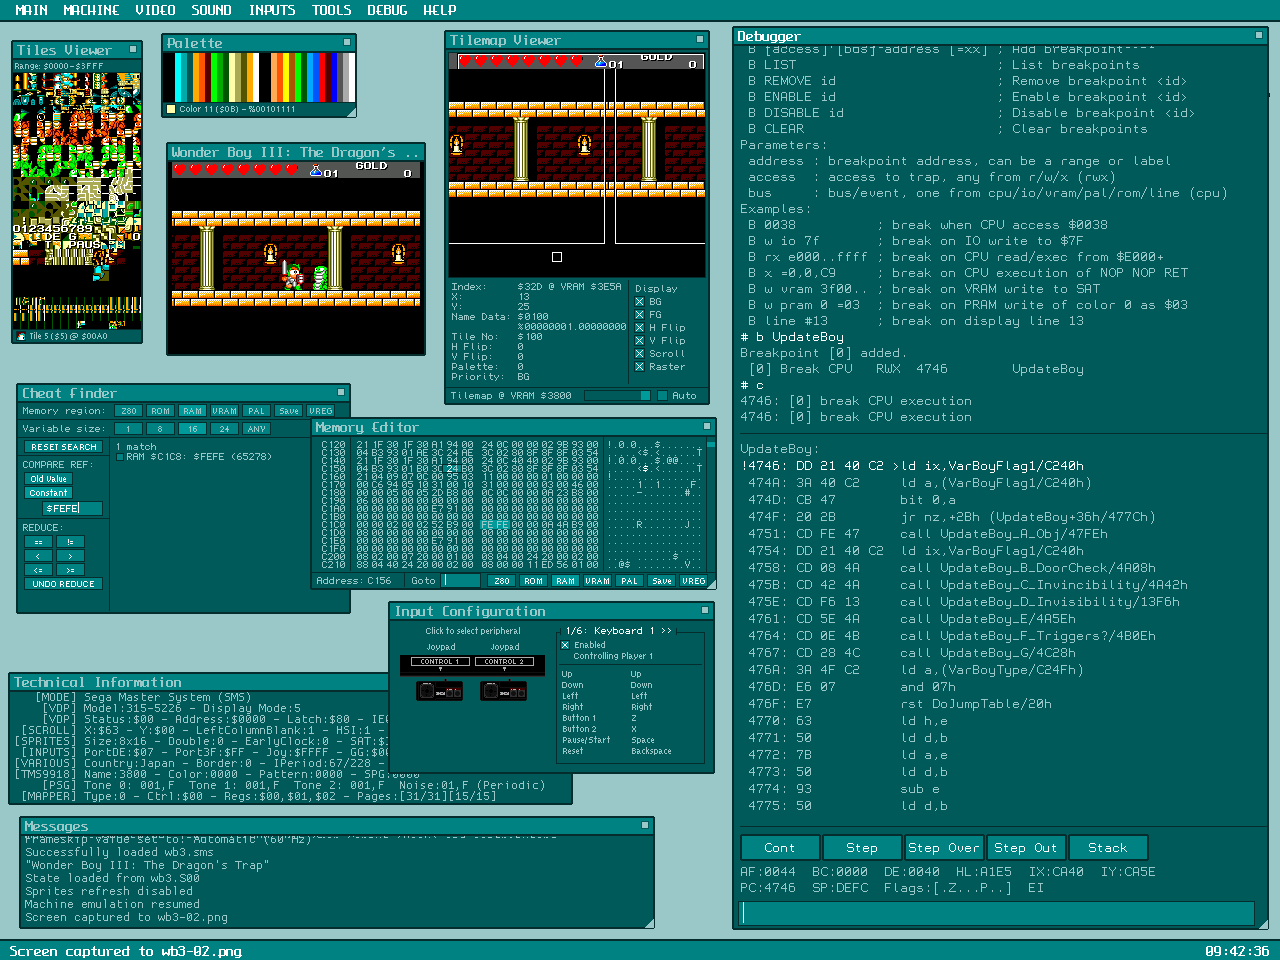Select PAL memory region in Cheat Finder
The height and width of the screenshot is (960, 1280).
(257, 411)
